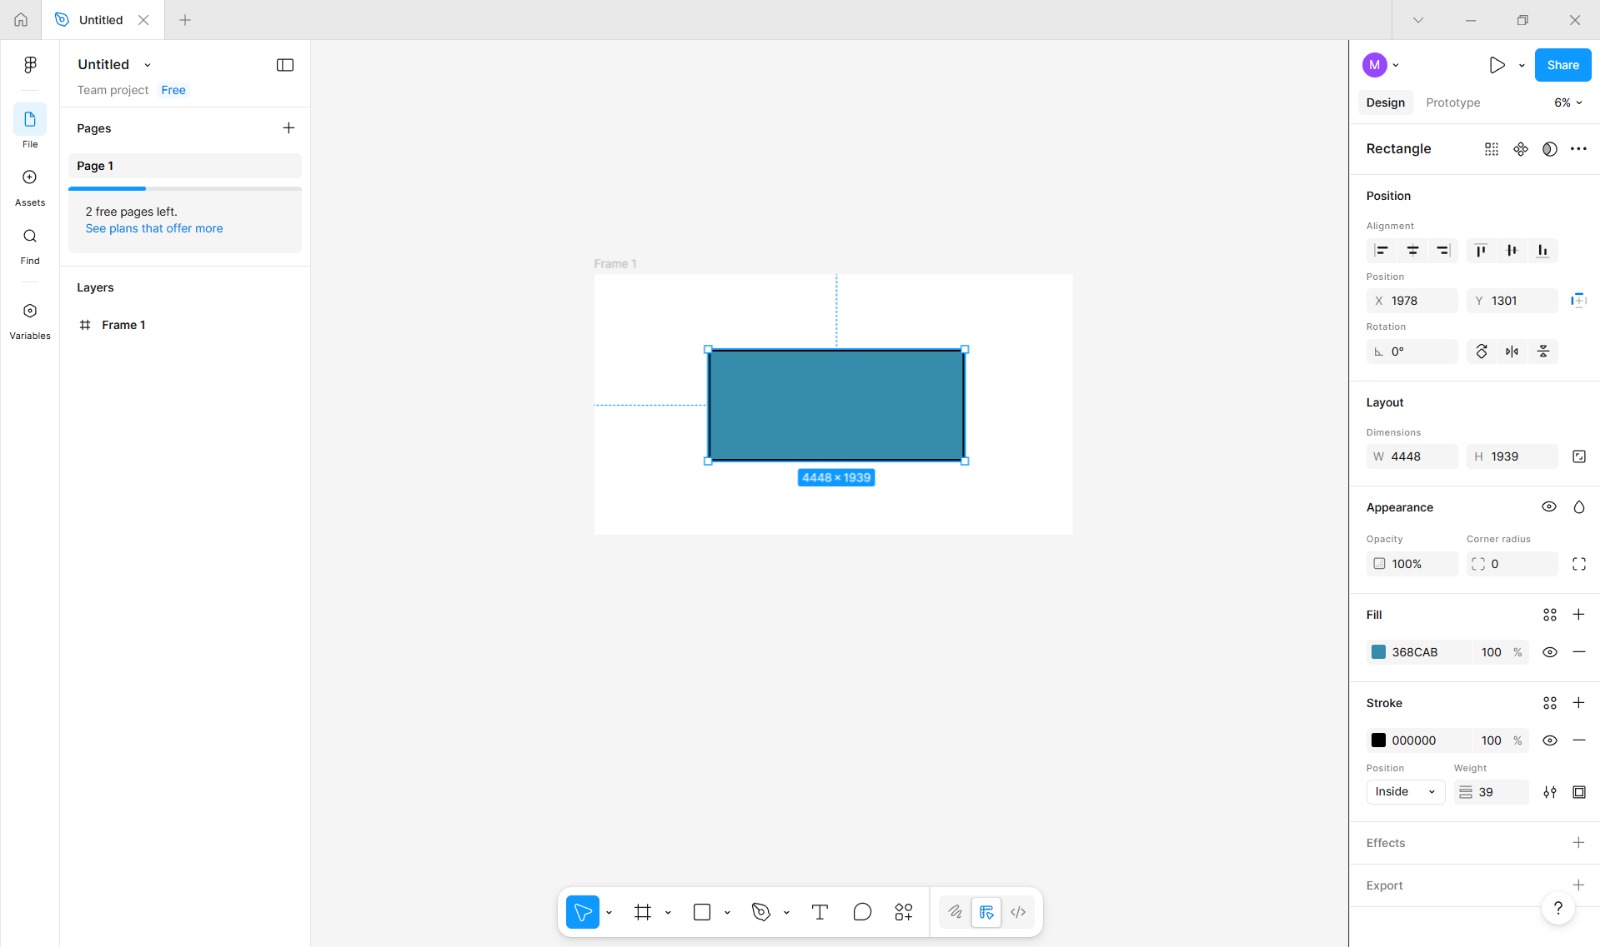Select the Text tool
This screenshot has width=1600, height=947.
(x=819, y=911)
